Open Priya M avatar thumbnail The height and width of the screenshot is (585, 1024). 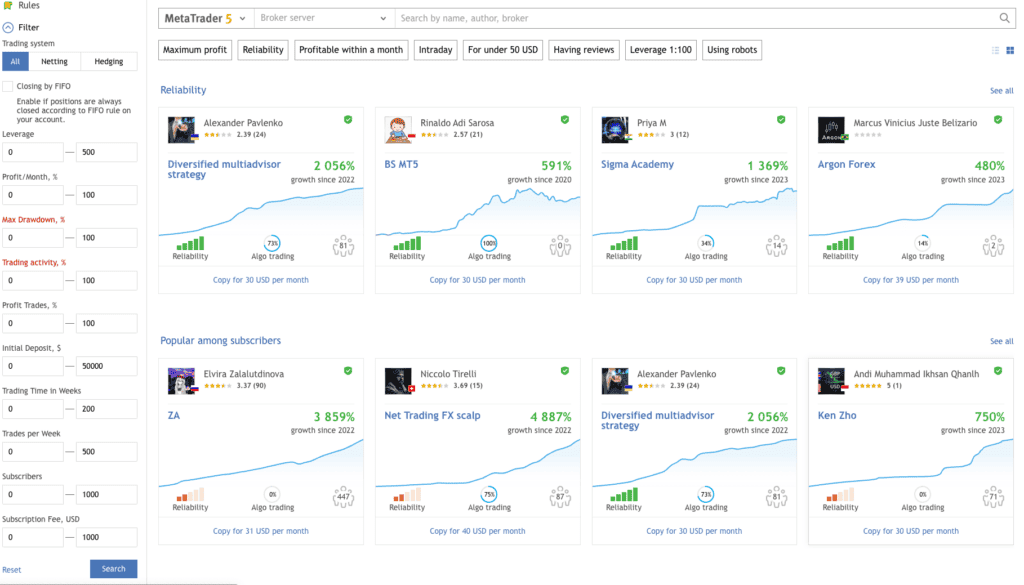(615, 129)
